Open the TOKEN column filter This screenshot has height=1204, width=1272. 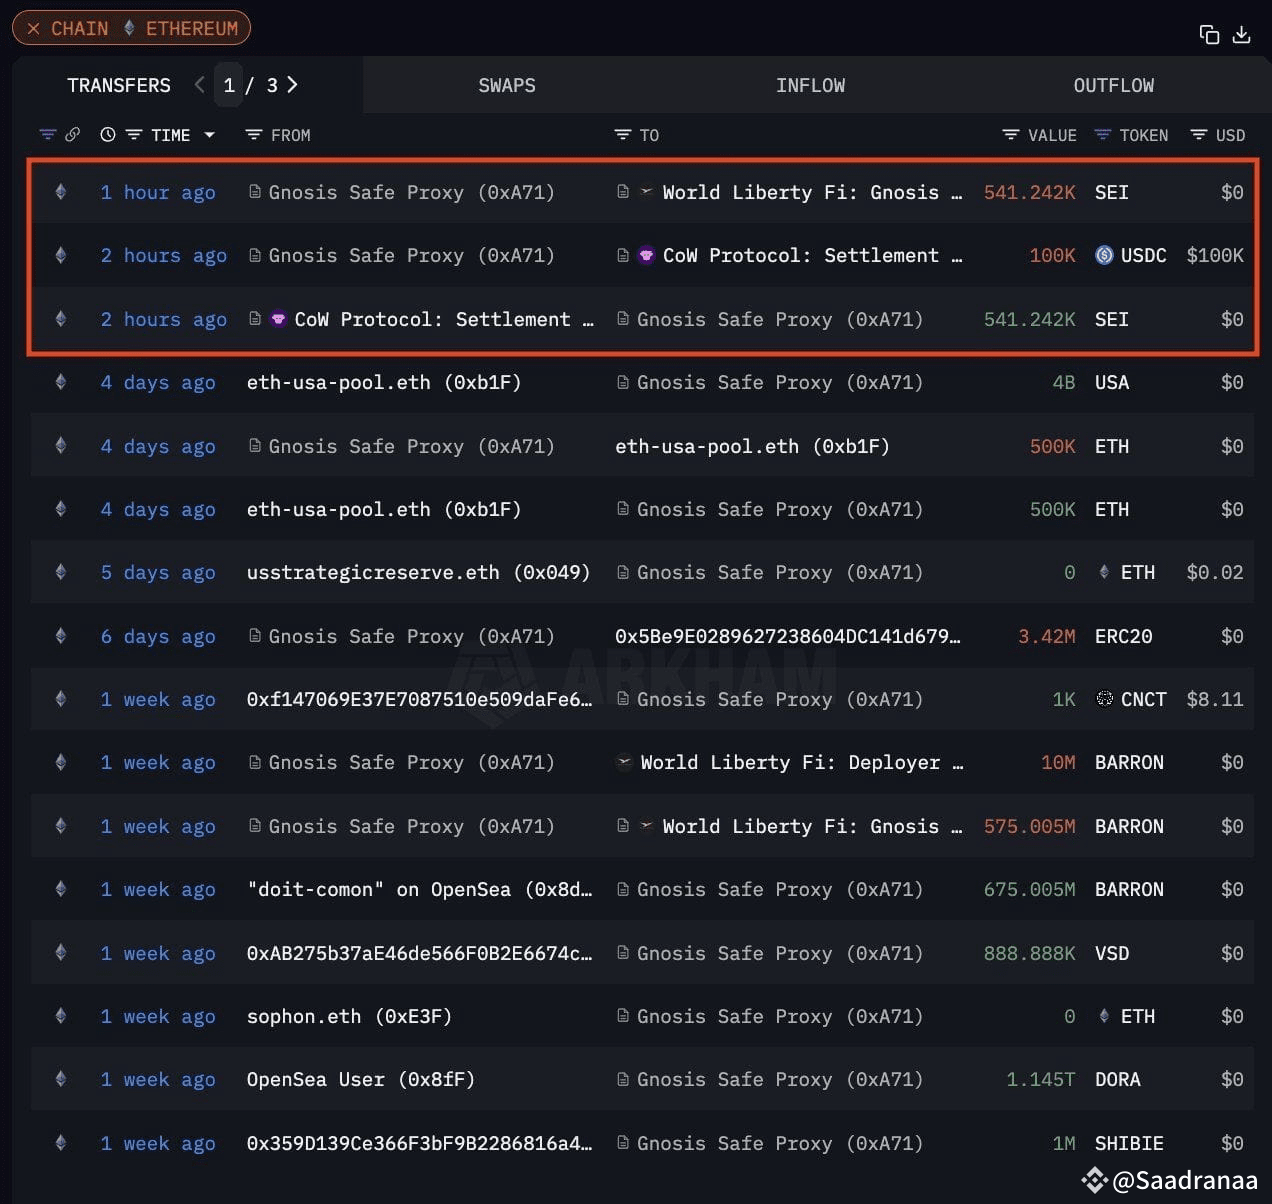[1103, 134]
